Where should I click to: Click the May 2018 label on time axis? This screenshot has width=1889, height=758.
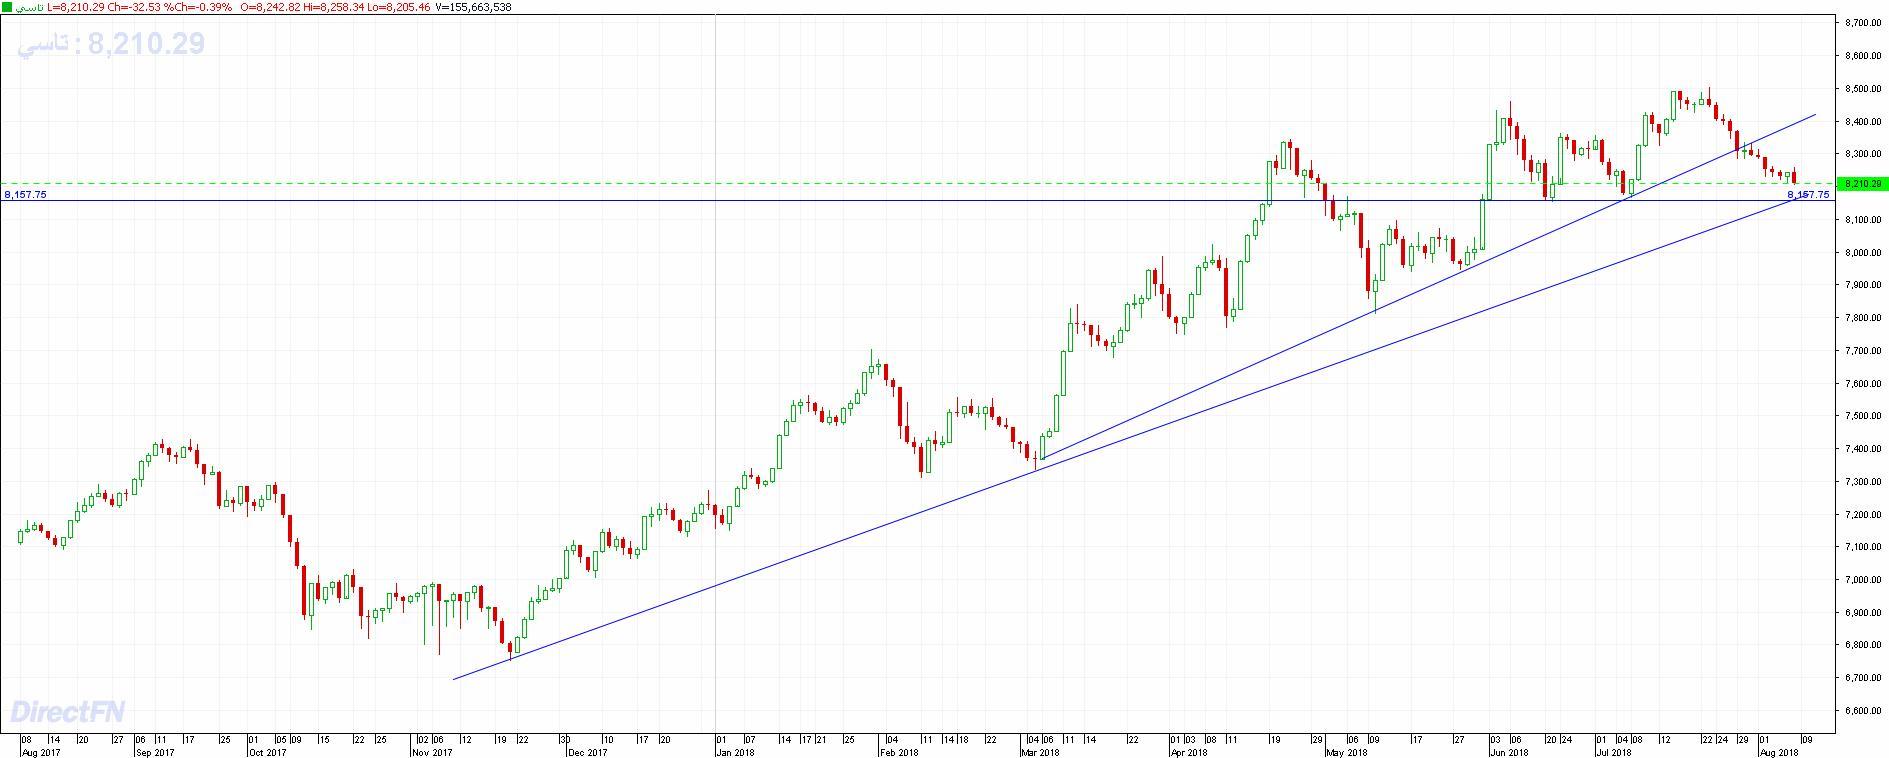tap(1346, 751)
